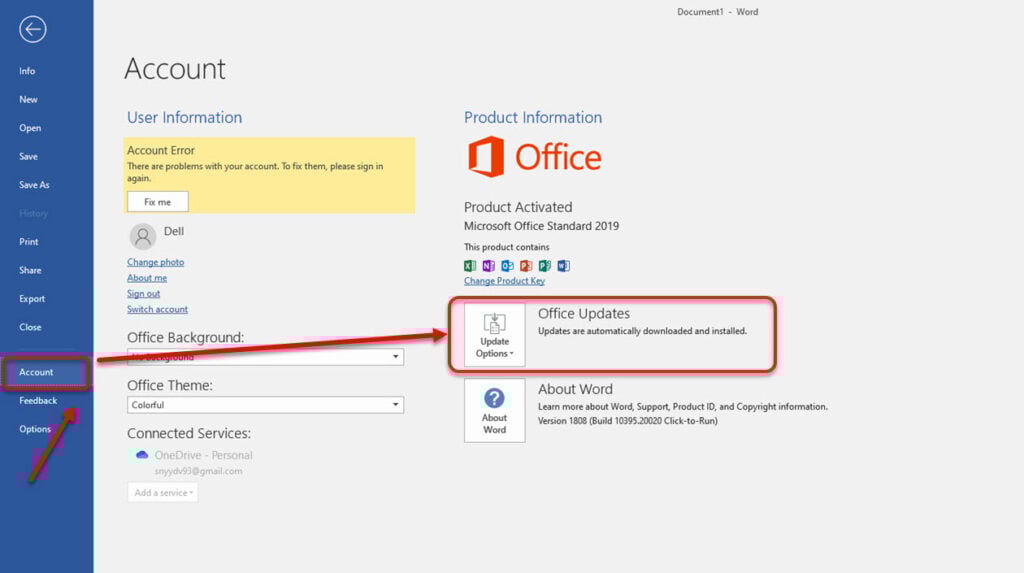Click the OneDrive - Personal service entry
This screenshot has height=573, width=1024.
click(x=203, y=455)
